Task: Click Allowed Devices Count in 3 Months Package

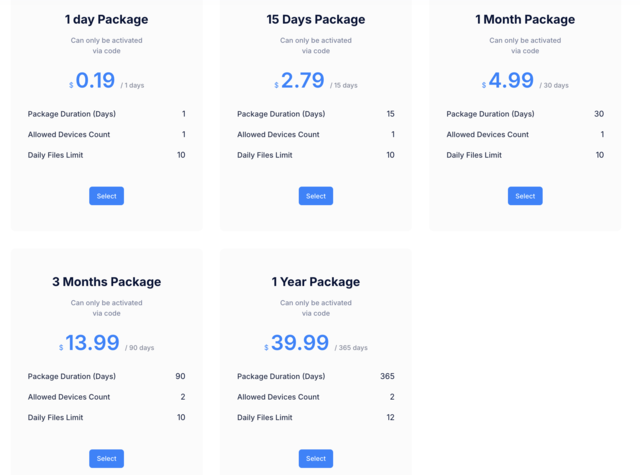Action: coord(69,397)
